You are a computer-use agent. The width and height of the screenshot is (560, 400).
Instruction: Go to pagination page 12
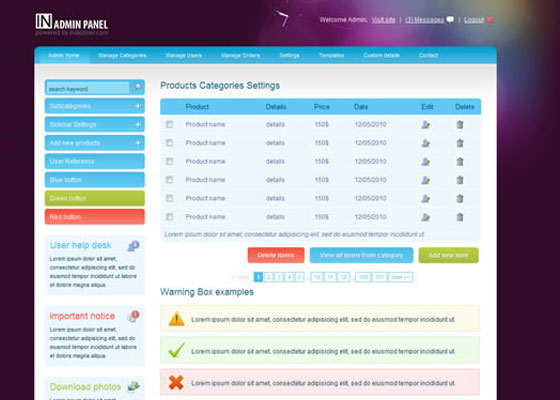click(344, 277)
